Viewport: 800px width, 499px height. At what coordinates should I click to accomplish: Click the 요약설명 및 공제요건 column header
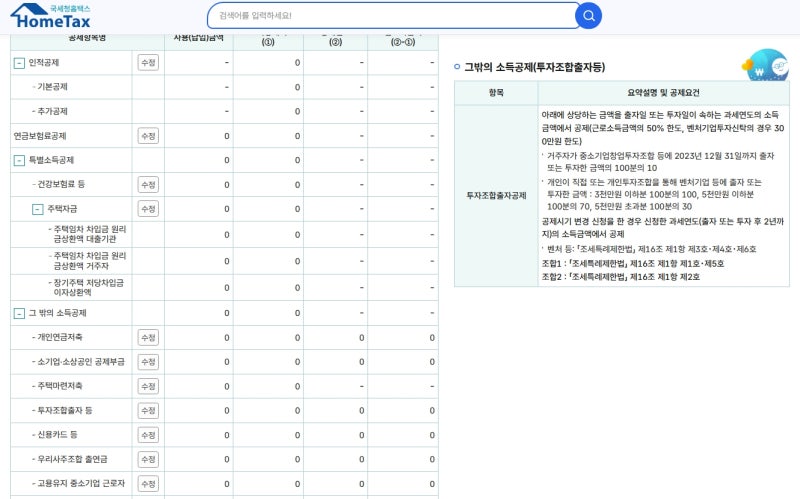tap(663, 93)
